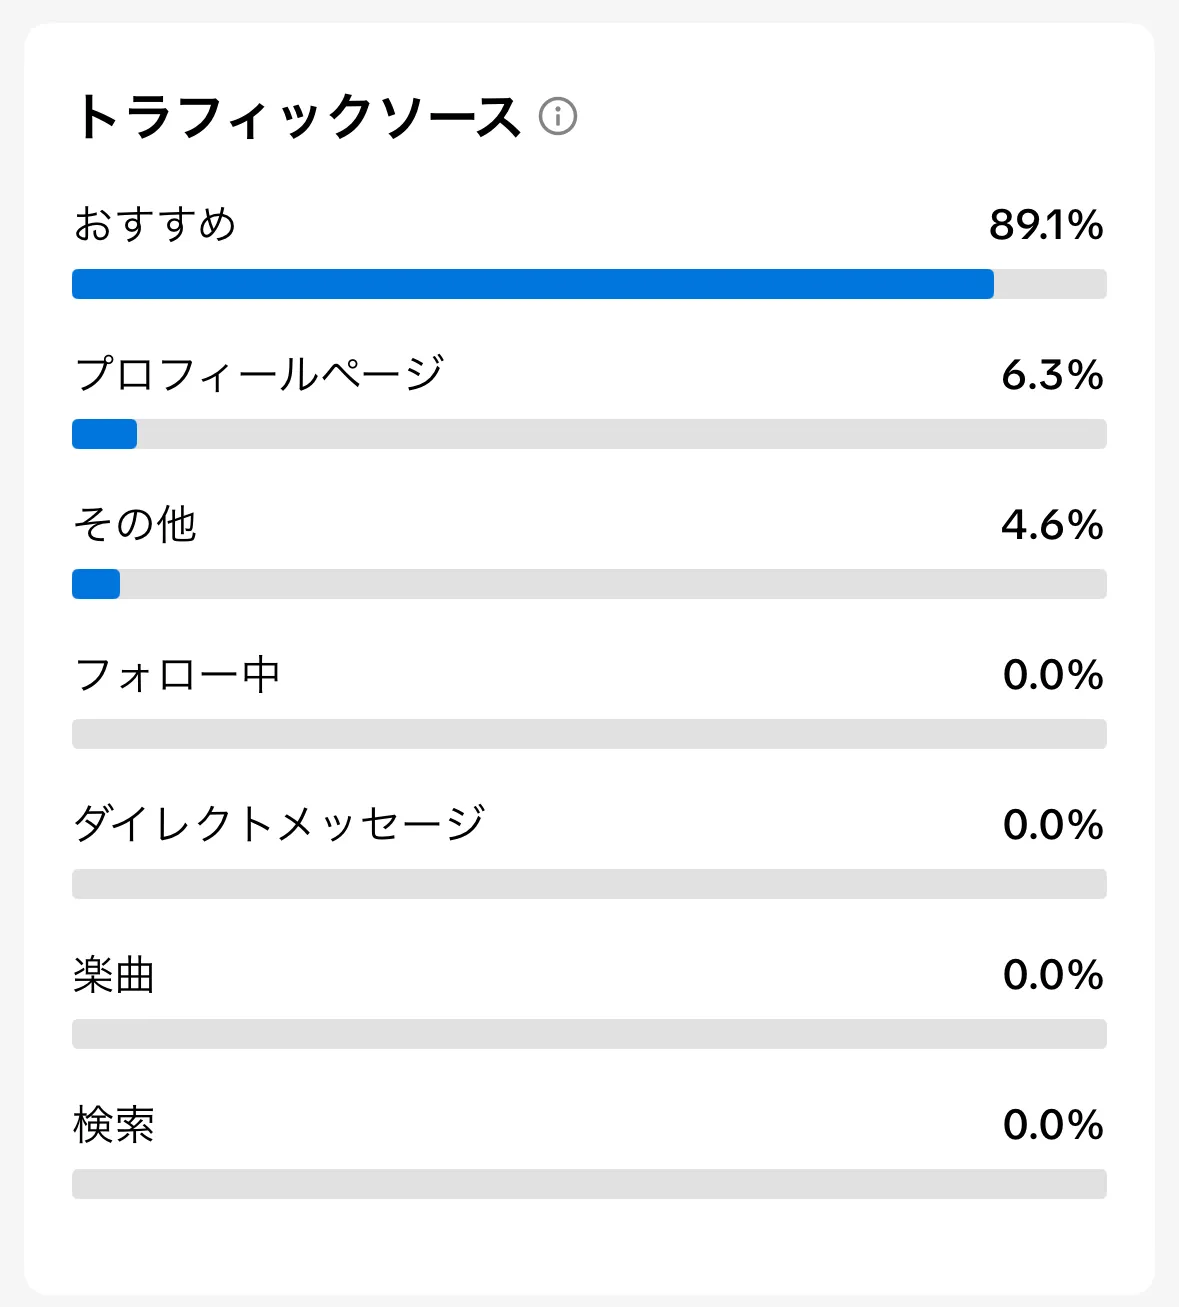The image size is (1179, 1307).
Task: Click the info icon beside トラフィックソース
Action: point(558,116)
